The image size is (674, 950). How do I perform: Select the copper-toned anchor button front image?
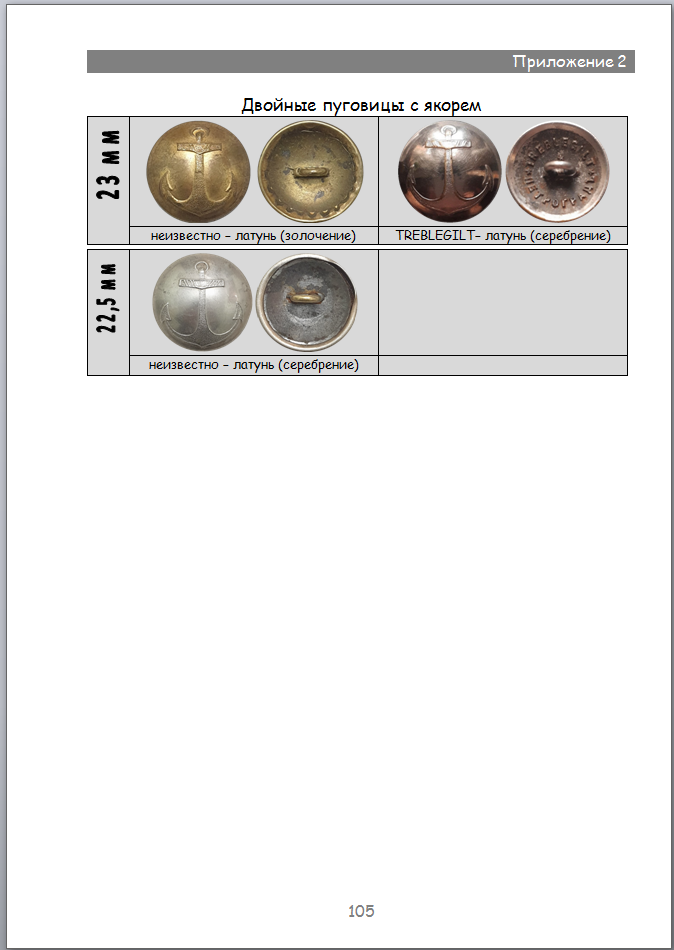[x=450, y=172]
